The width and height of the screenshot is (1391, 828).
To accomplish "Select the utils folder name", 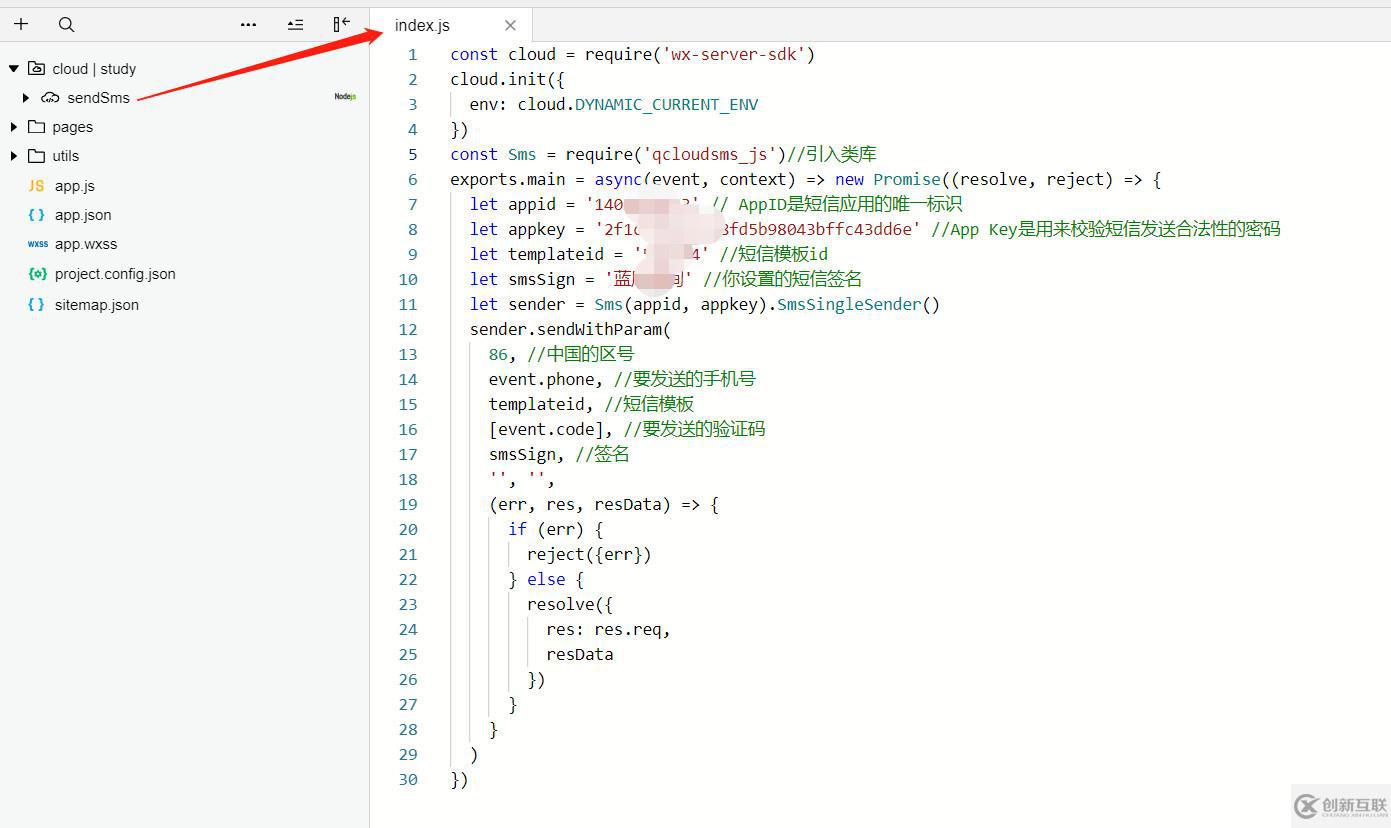I will click(66, 156).
